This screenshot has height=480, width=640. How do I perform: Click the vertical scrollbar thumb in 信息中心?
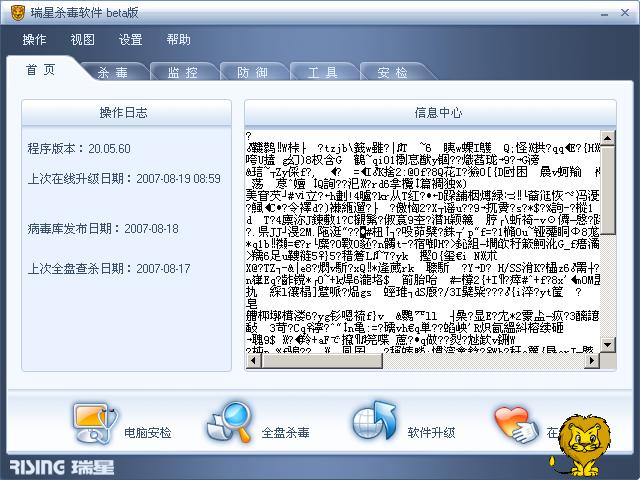pyautogui.click(x=608, y=190)
